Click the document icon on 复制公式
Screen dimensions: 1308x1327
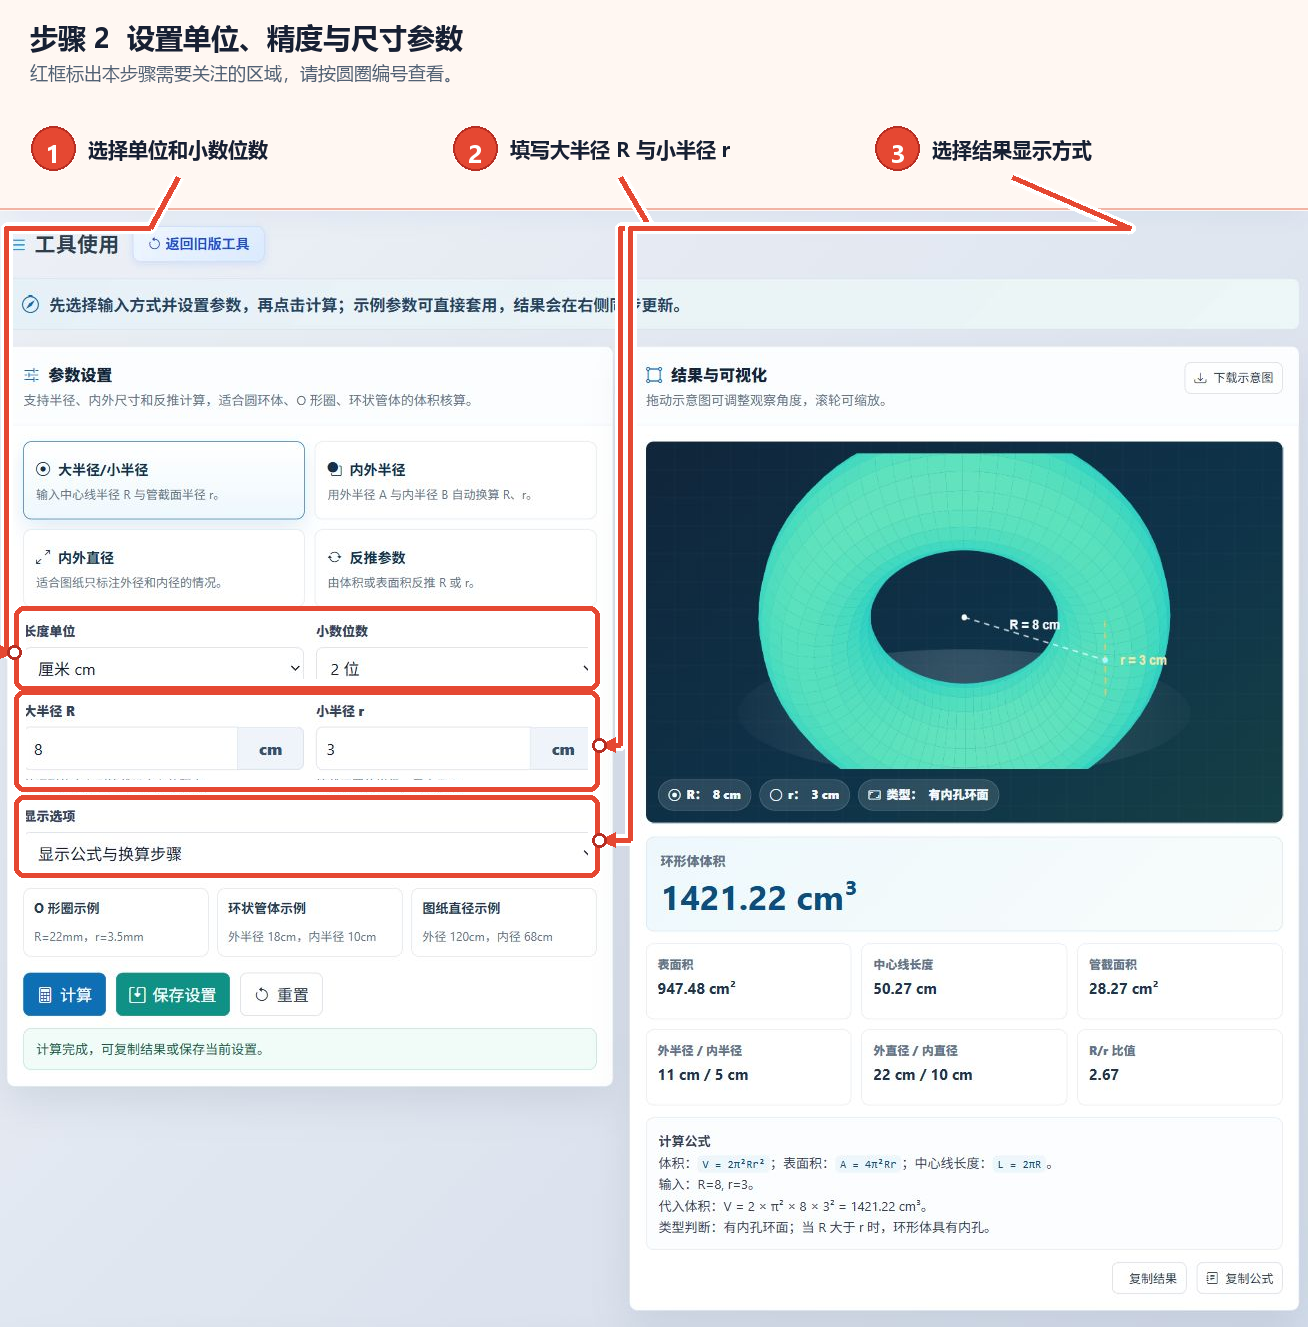tap(1212, 1278)
